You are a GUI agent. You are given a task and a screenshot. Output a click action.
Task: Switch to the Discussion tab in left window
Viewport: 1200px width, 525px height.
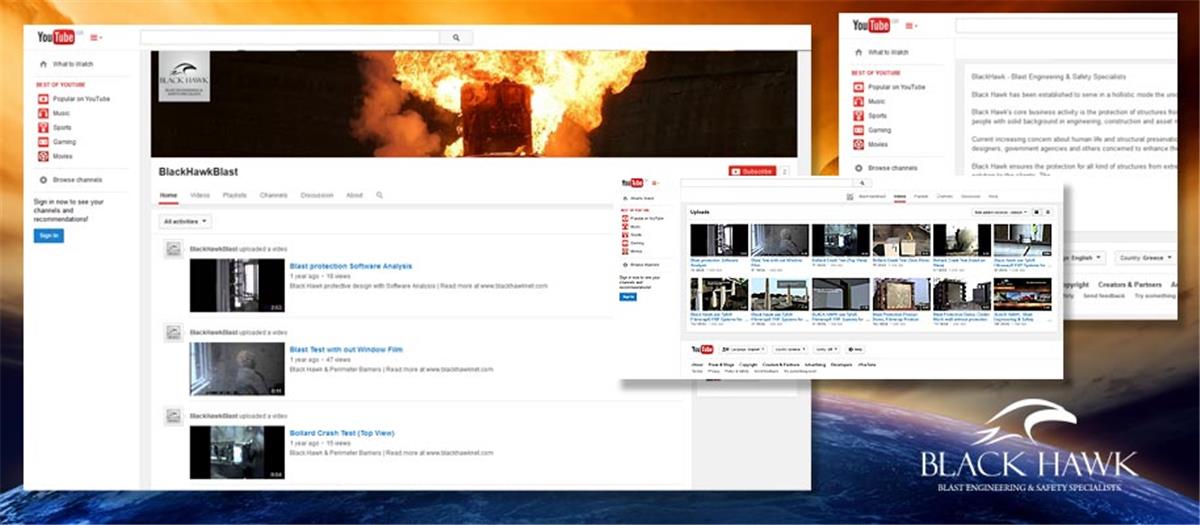[317, 195]
